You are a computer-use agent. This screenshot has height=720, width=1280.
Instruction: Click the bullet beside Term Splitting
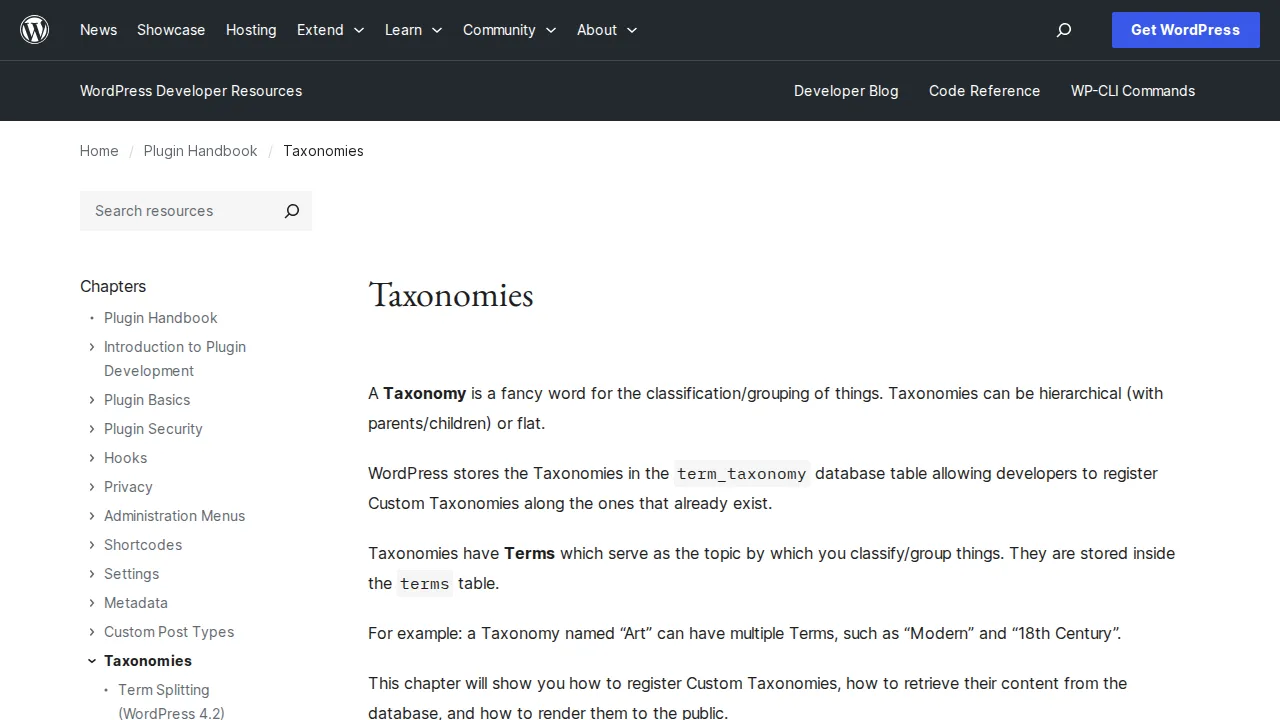click(105, 690)
